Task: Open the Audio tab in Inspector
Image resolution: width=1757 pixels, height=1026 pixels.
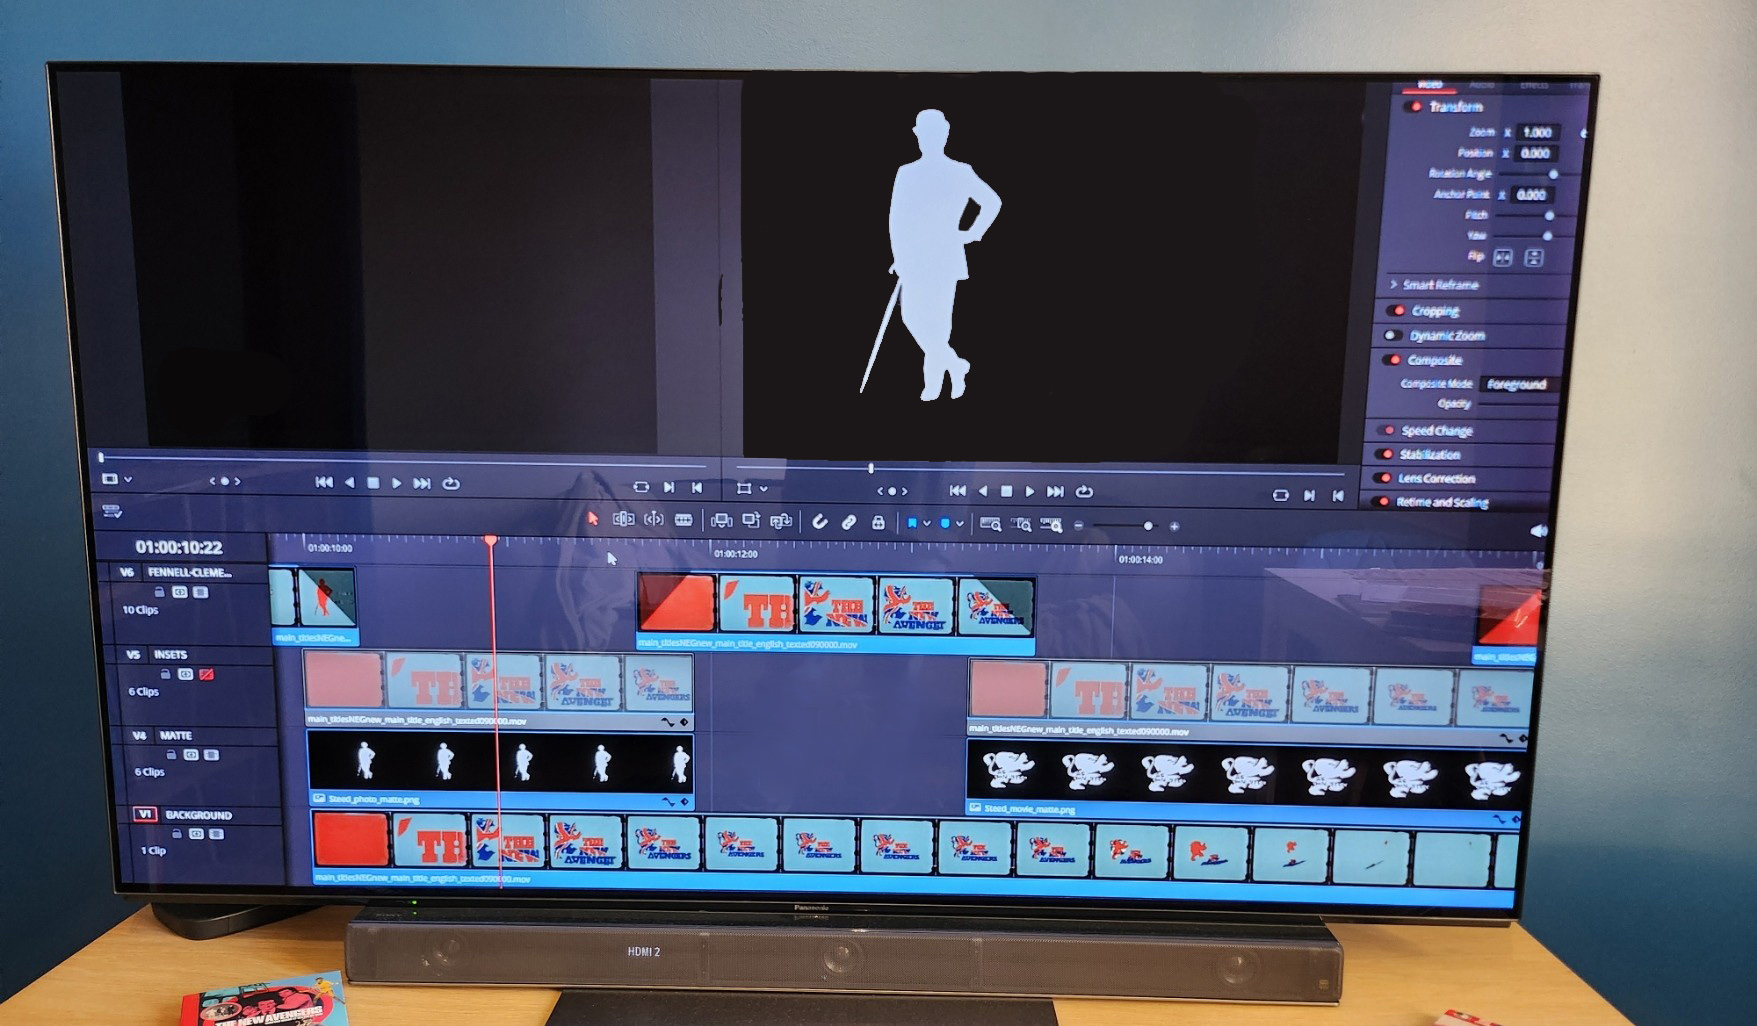Action: [1481, 85]
